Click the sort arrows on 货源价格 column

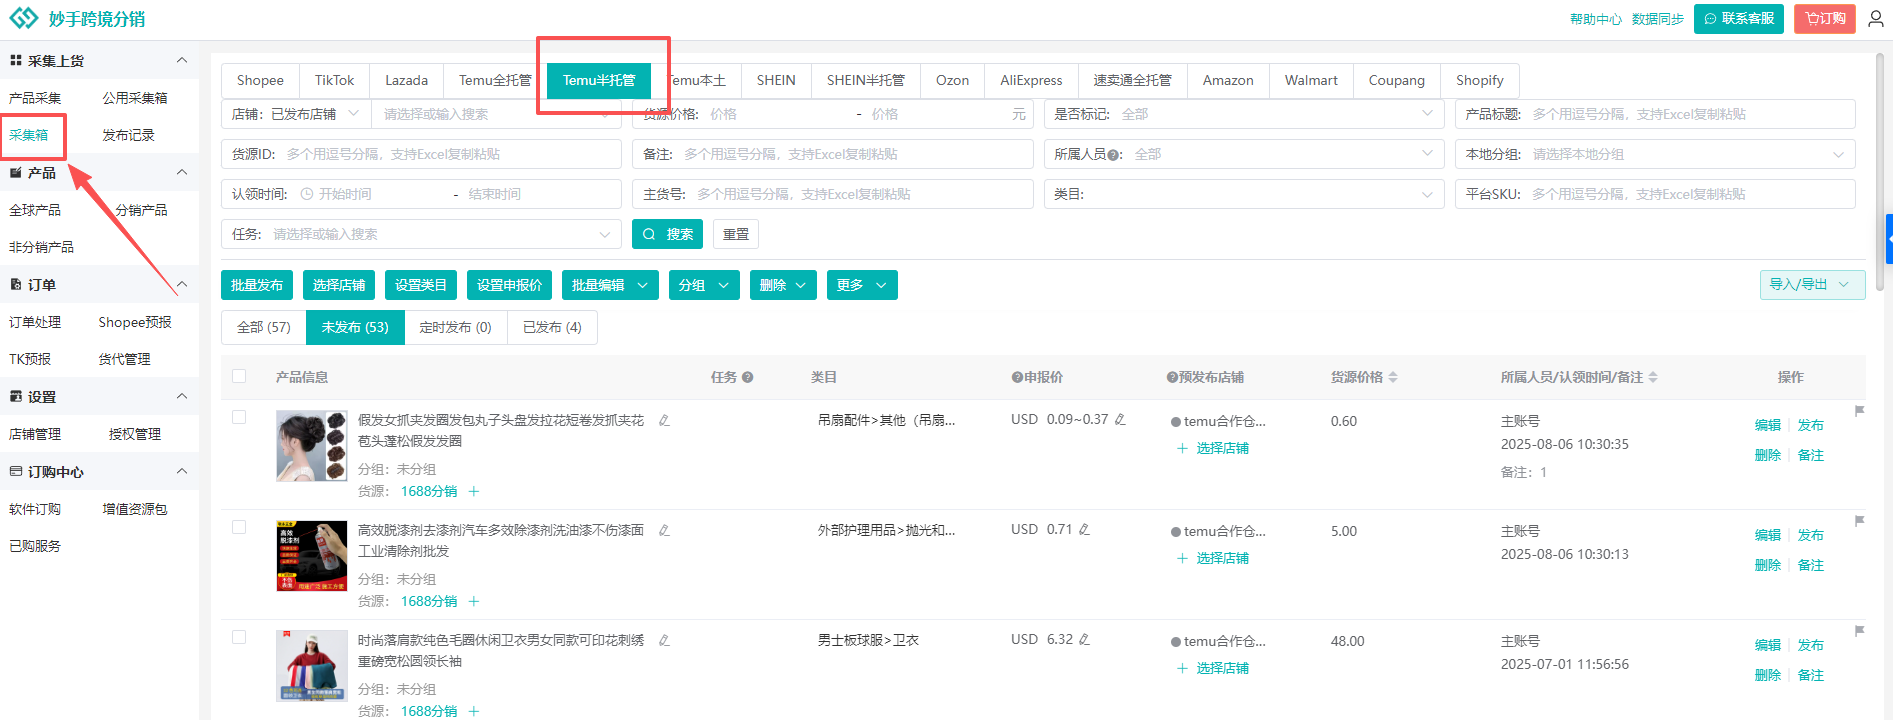coord(1393,377)
